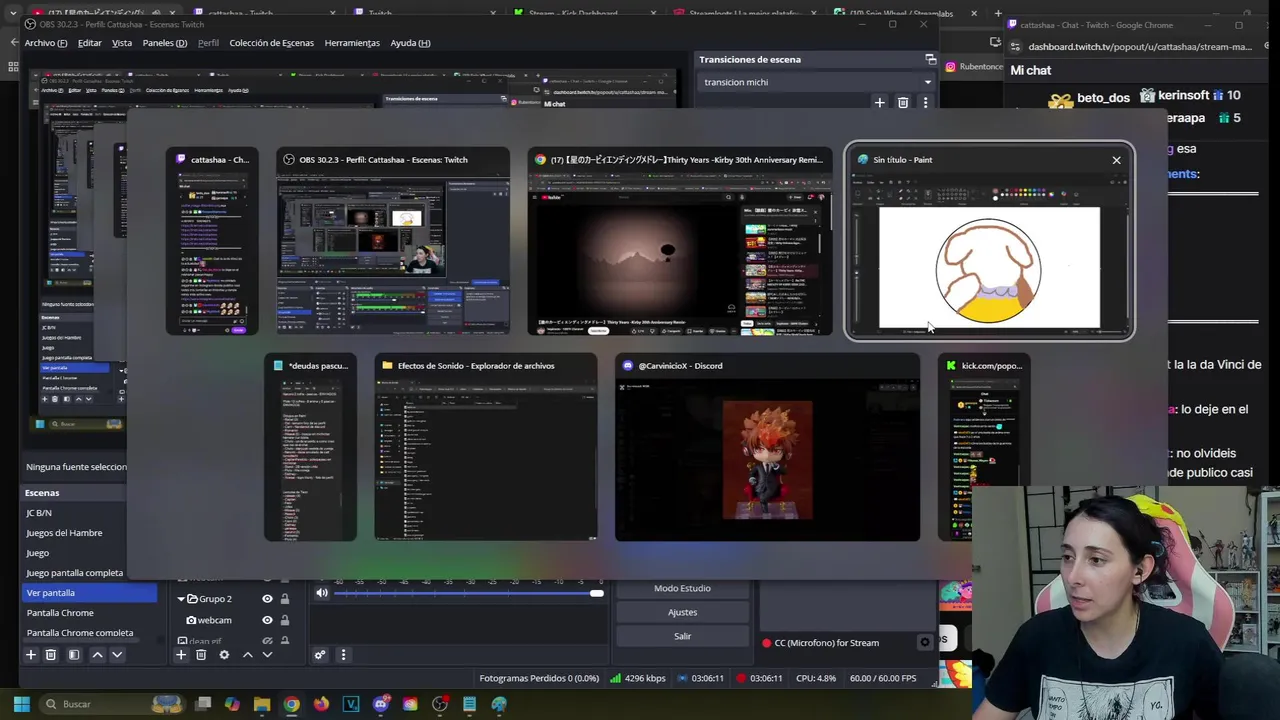
Task: Open Firefox from the taskbar
Action: click(321, 704)
